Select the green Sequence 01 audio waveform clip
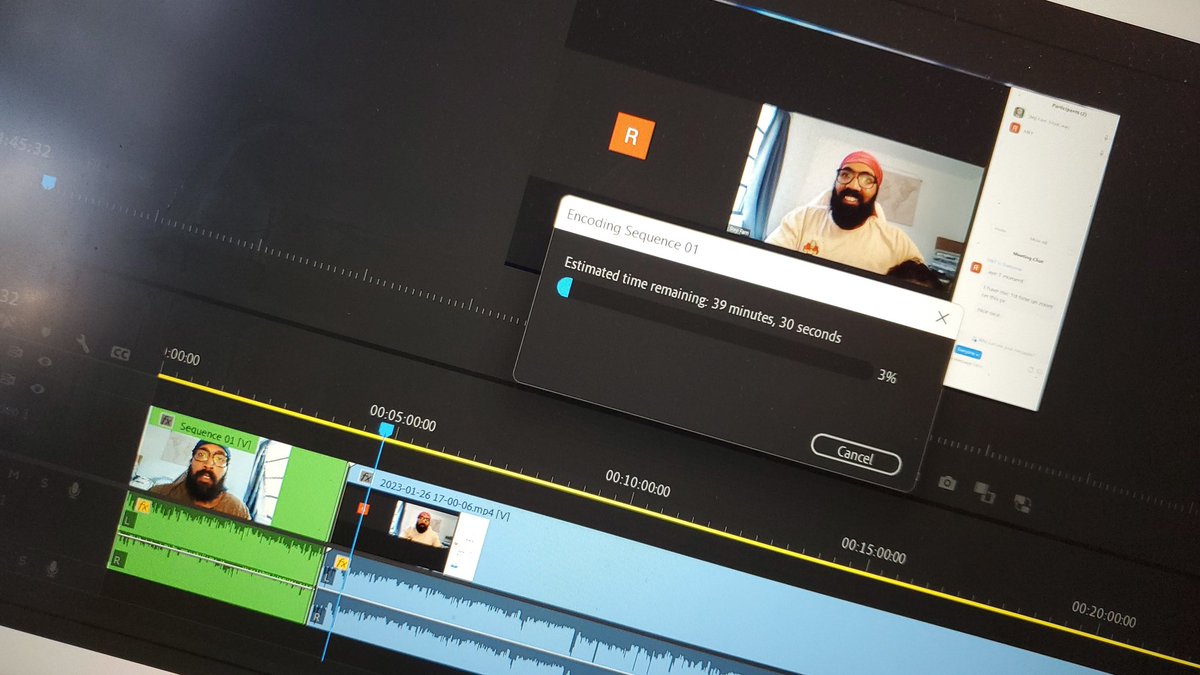The image size is (1200, 675). pyautogui.click(x=215, y=557)
